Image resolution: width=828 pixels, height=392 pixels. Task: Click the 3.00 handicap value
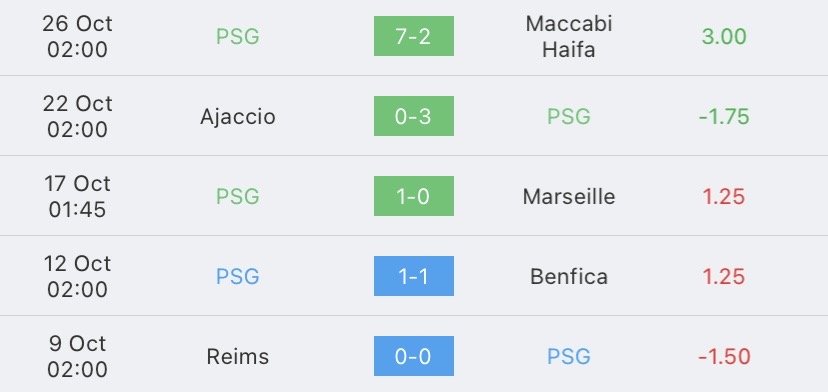[724, 36]
